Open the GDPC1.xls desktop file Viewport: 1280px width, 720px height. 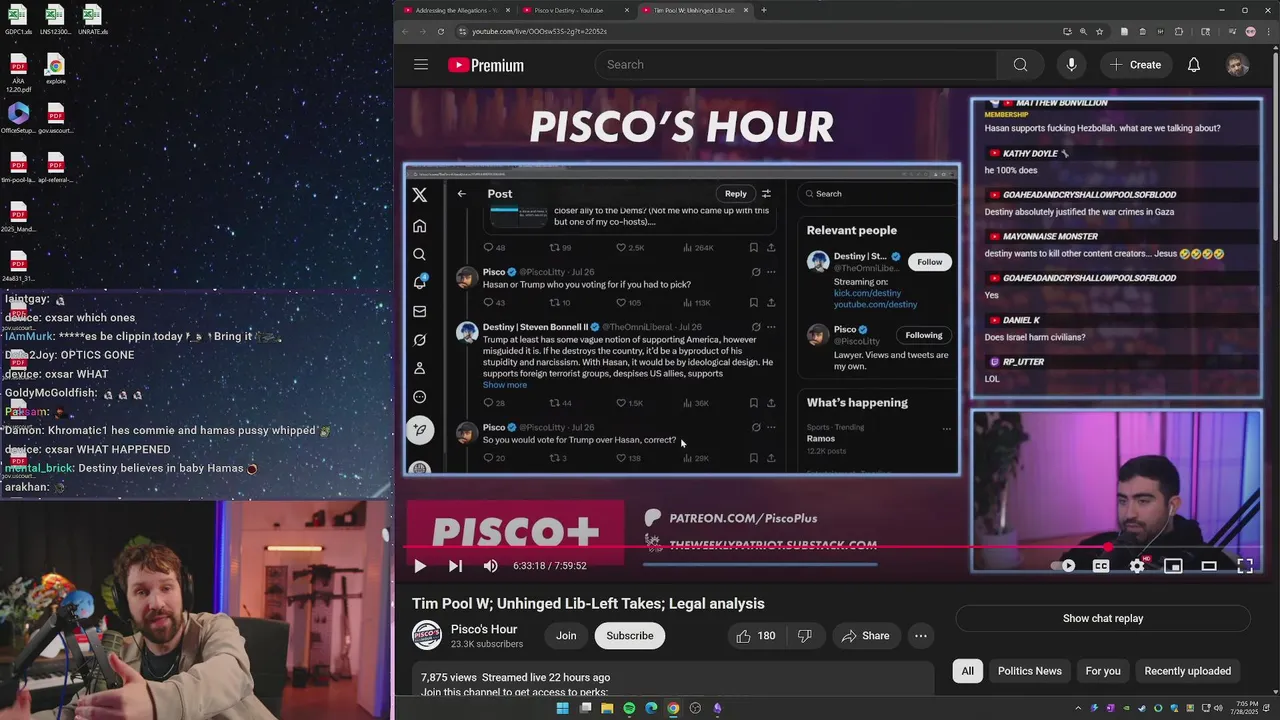click(x=18, y=20)
